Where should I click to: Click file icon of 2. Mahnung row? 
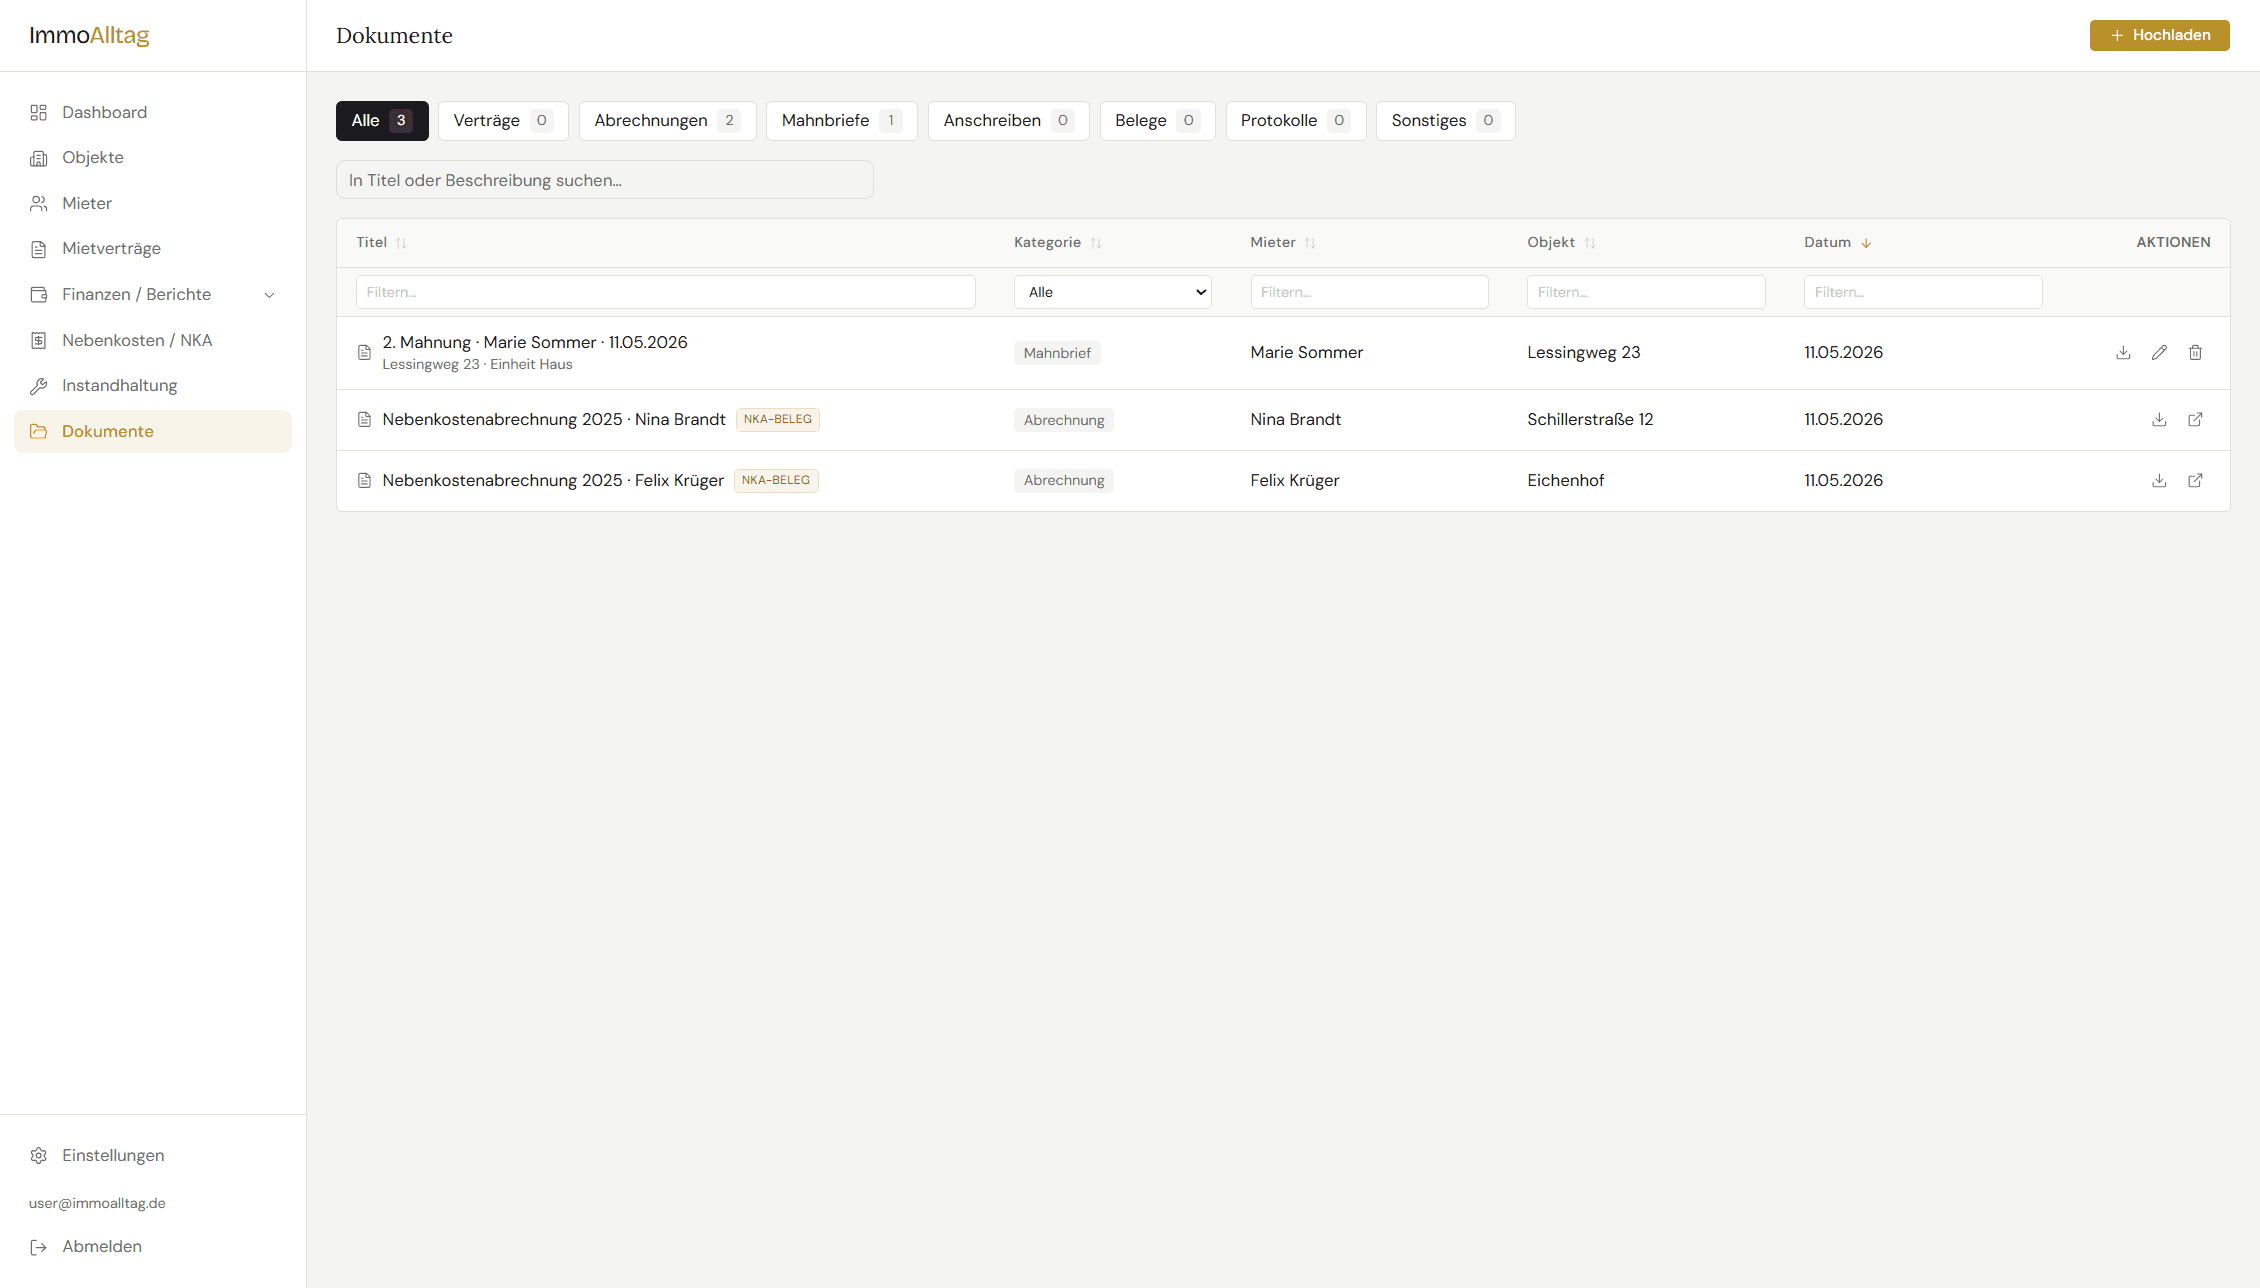[x=364, y=352]
